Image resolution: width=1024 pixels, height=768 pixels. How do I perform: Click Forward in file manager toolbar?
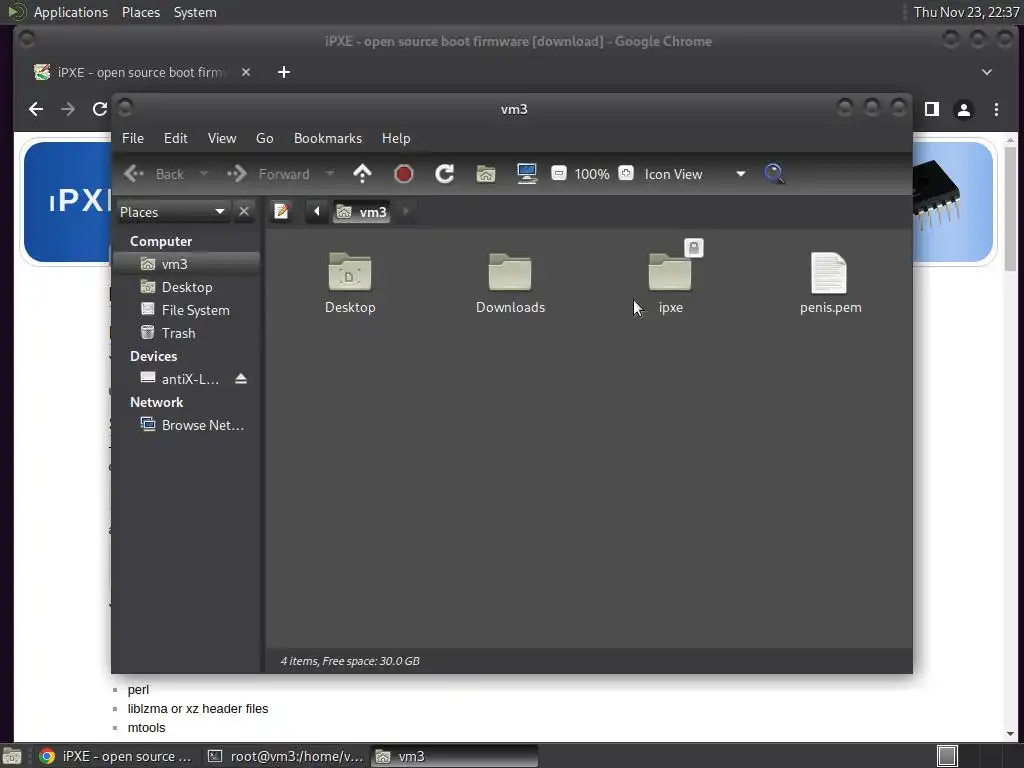pos(268,174)
